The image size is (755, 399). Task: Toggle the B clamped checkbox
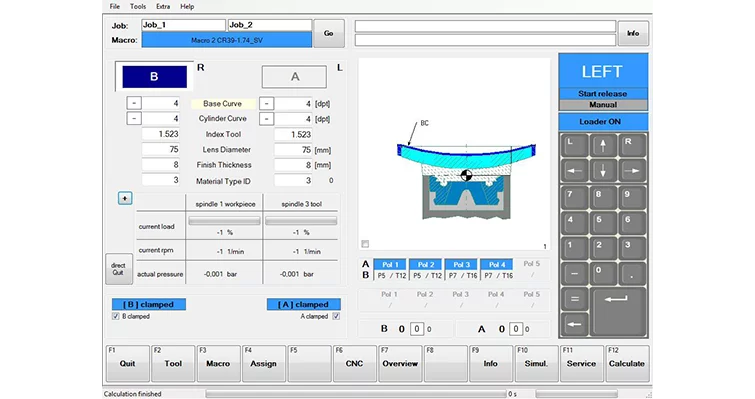116,316
